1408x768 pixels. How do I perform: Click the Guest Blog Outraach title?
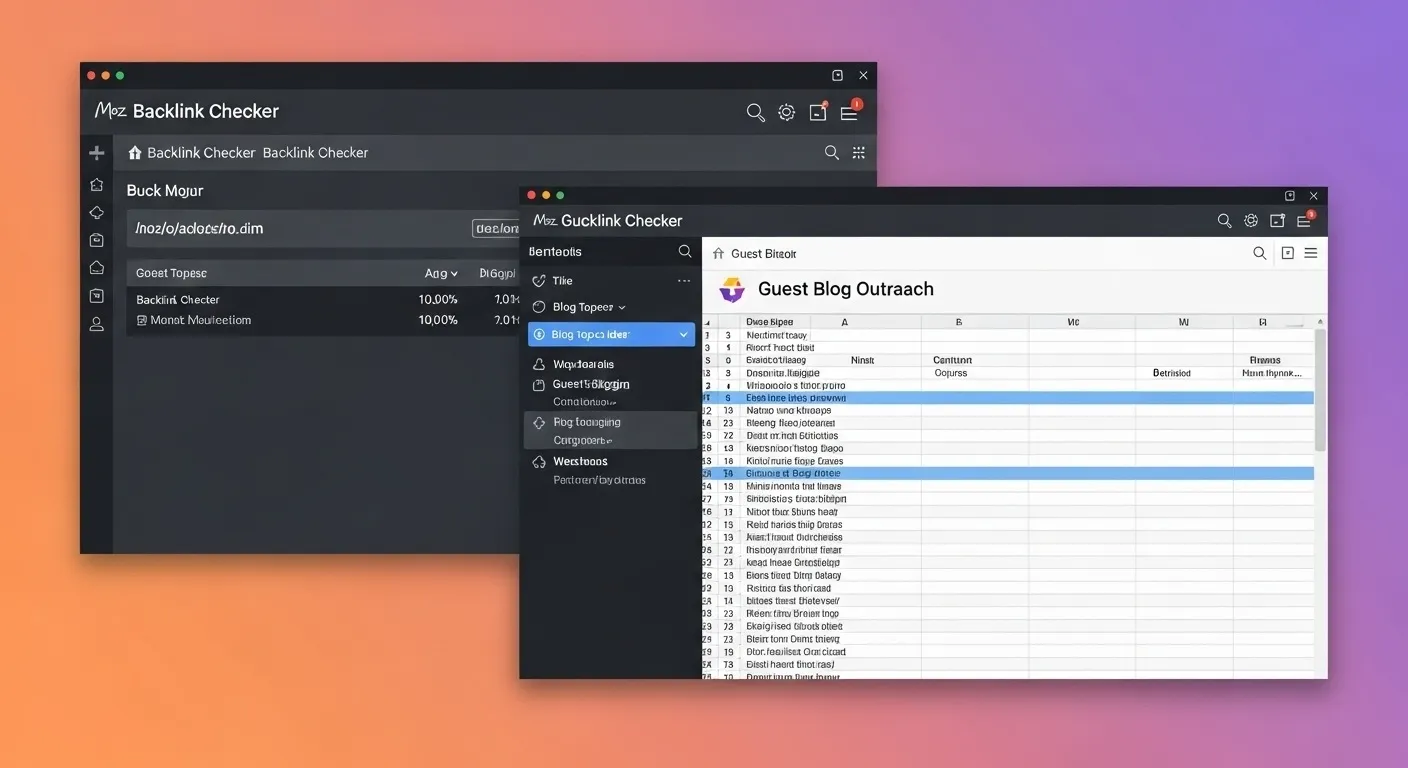pos(846,290)
